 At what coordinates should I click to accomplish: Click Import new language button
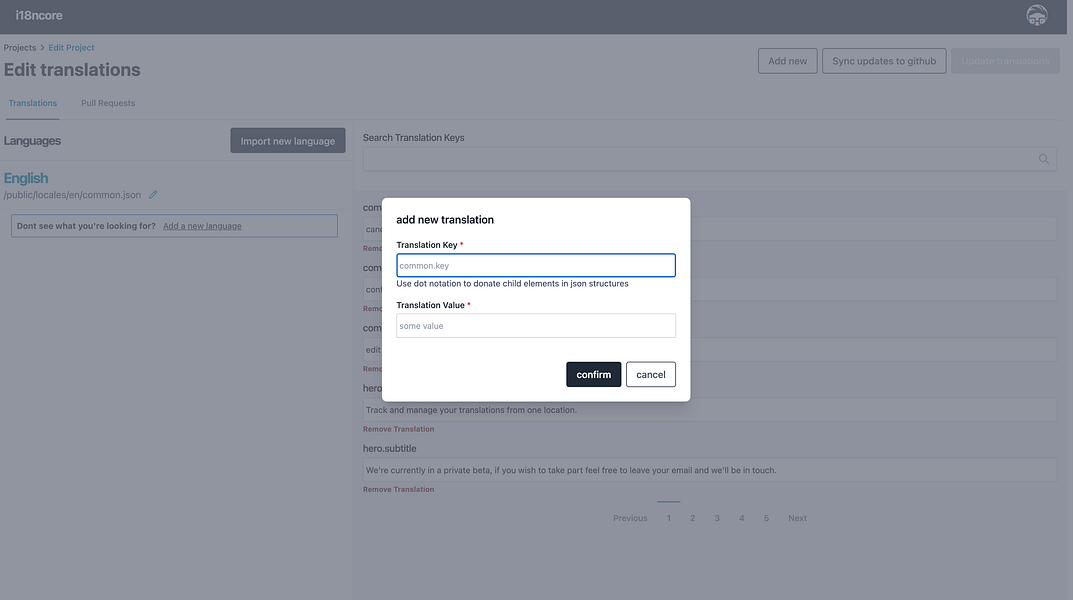tap(288, 141)
